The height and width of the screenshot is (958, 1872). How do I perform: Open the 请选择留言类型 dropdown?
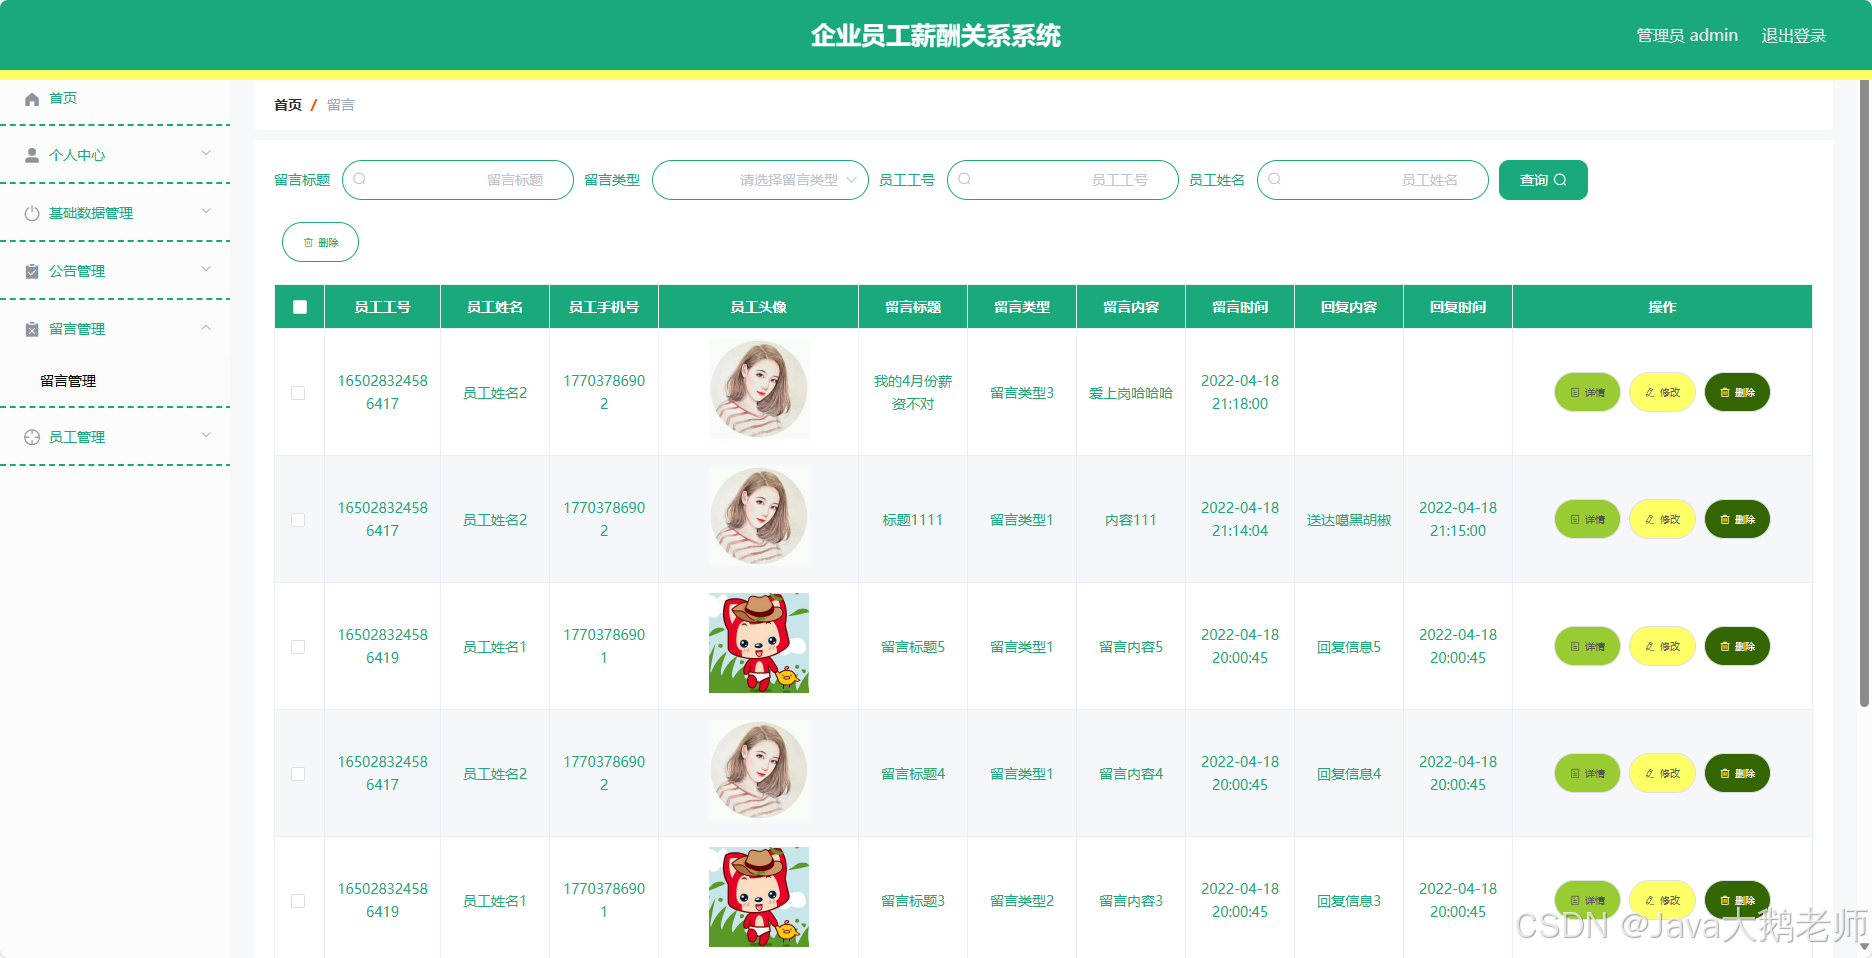[x=760, y=180]
